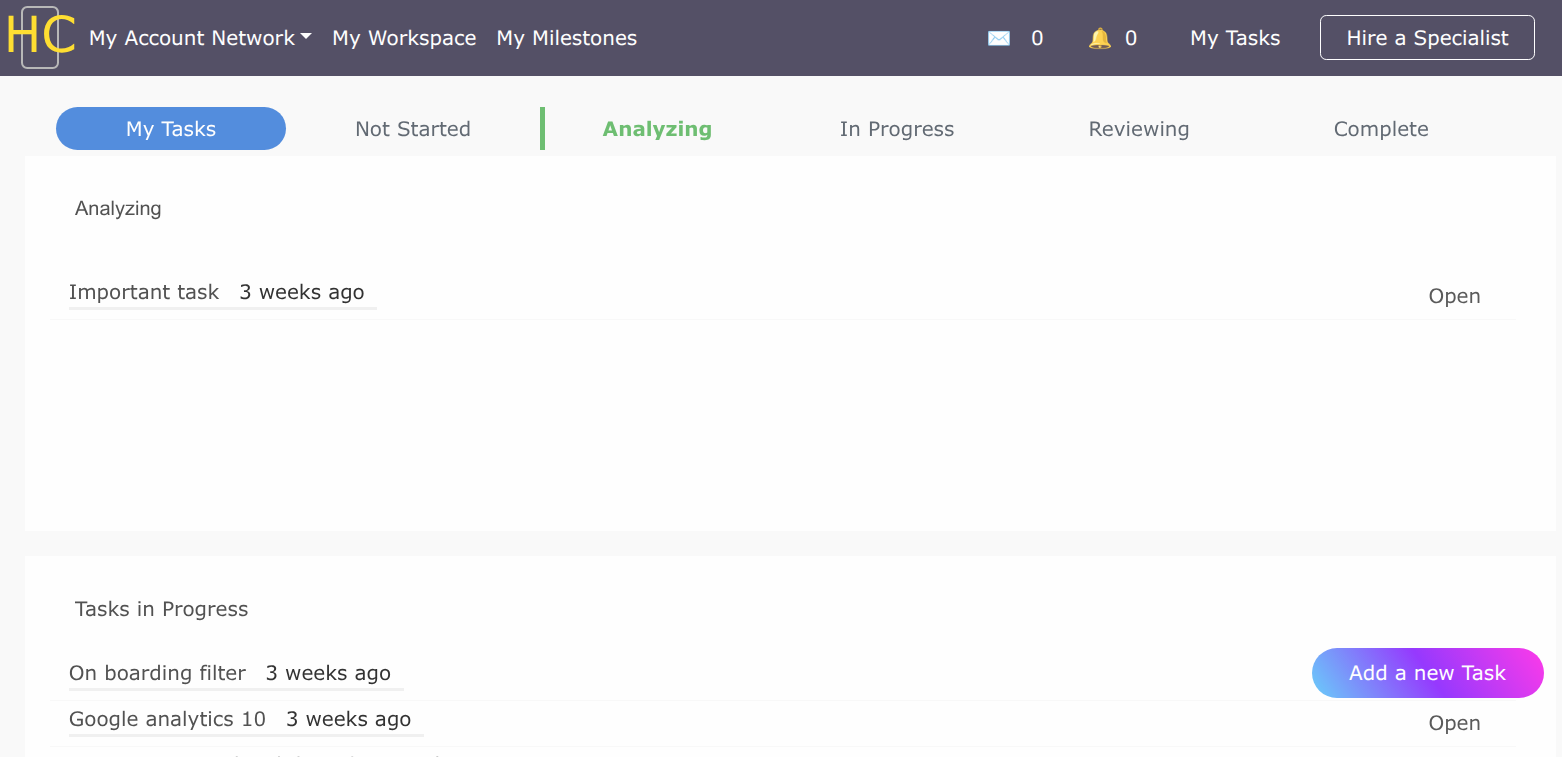Open My Milestones from the navigation bar
The image size is (1562, 757).
pos(567,38)
